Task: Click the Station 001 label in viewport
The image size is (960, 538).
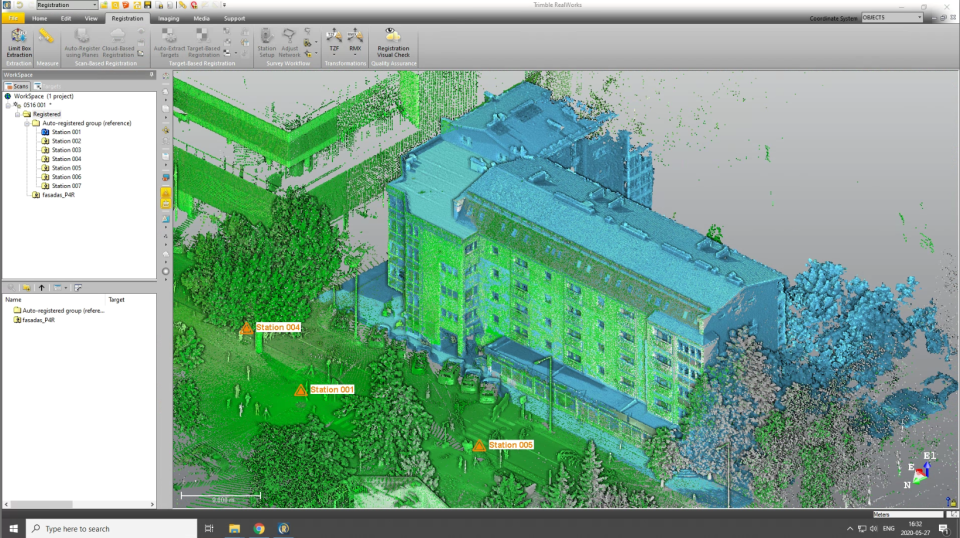Action: (332, 389)
